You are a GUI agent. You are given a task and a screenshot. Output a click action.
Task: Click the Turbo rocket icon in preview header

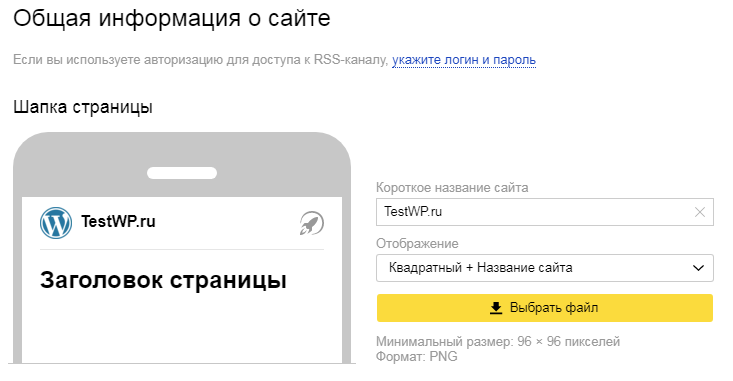(311, 223)
